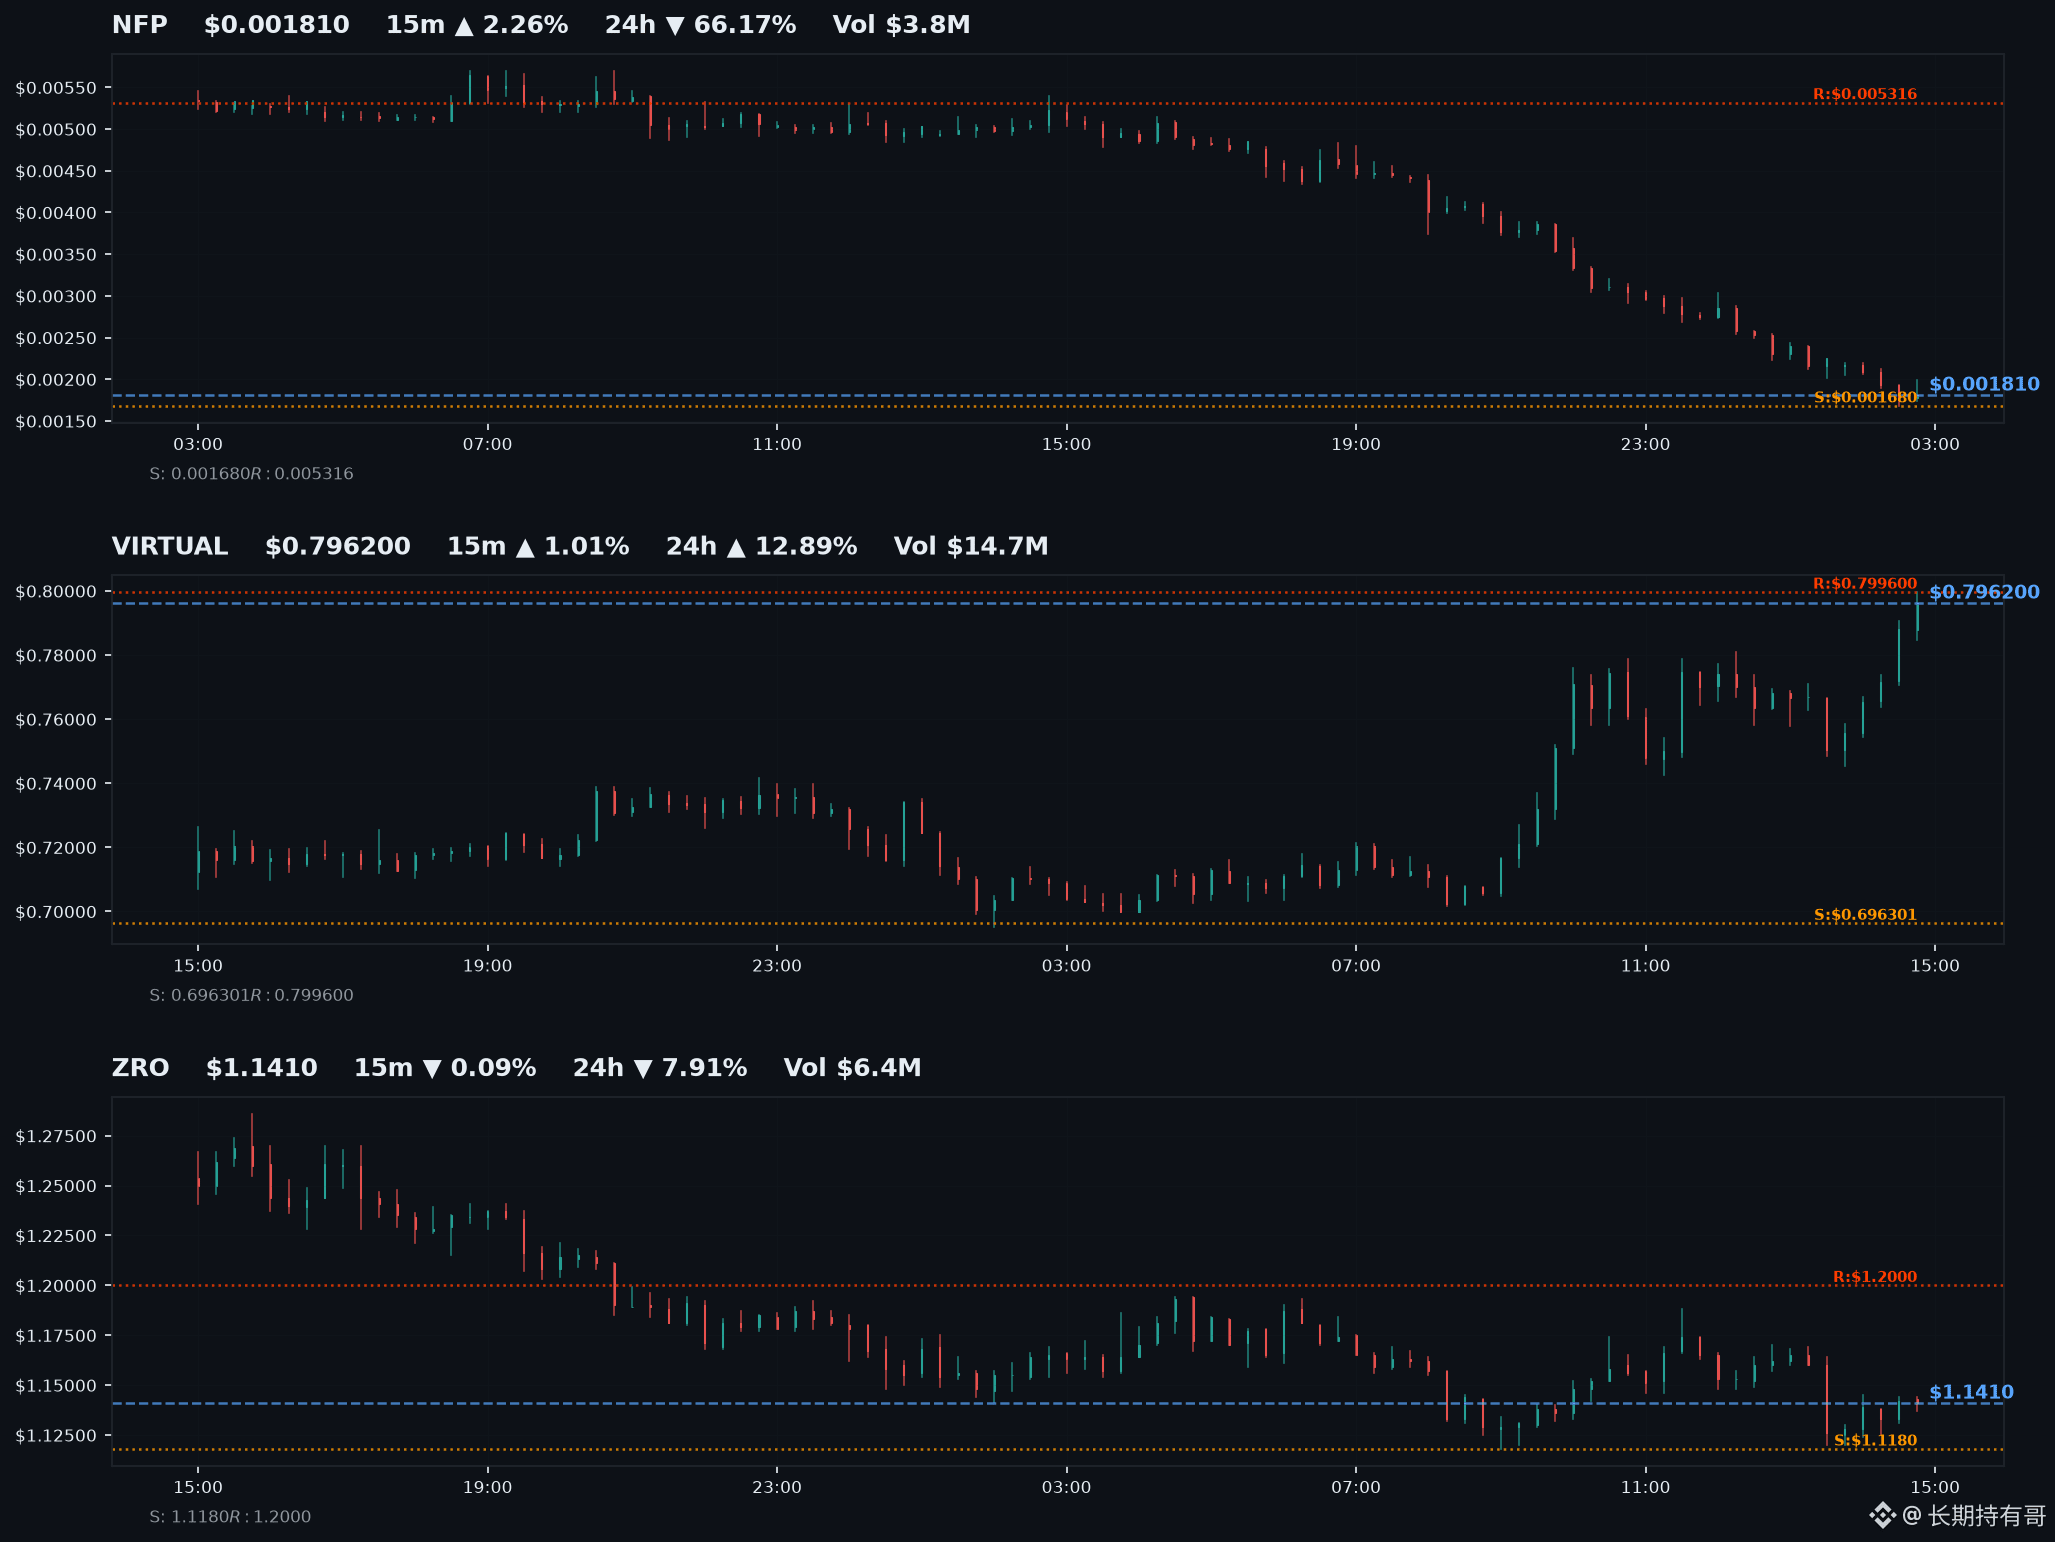Click the S: 0.696301 R: 0.799600 footnote
The height and width of the screenshot is (1542, 2055).
click(x=251, y=996)
